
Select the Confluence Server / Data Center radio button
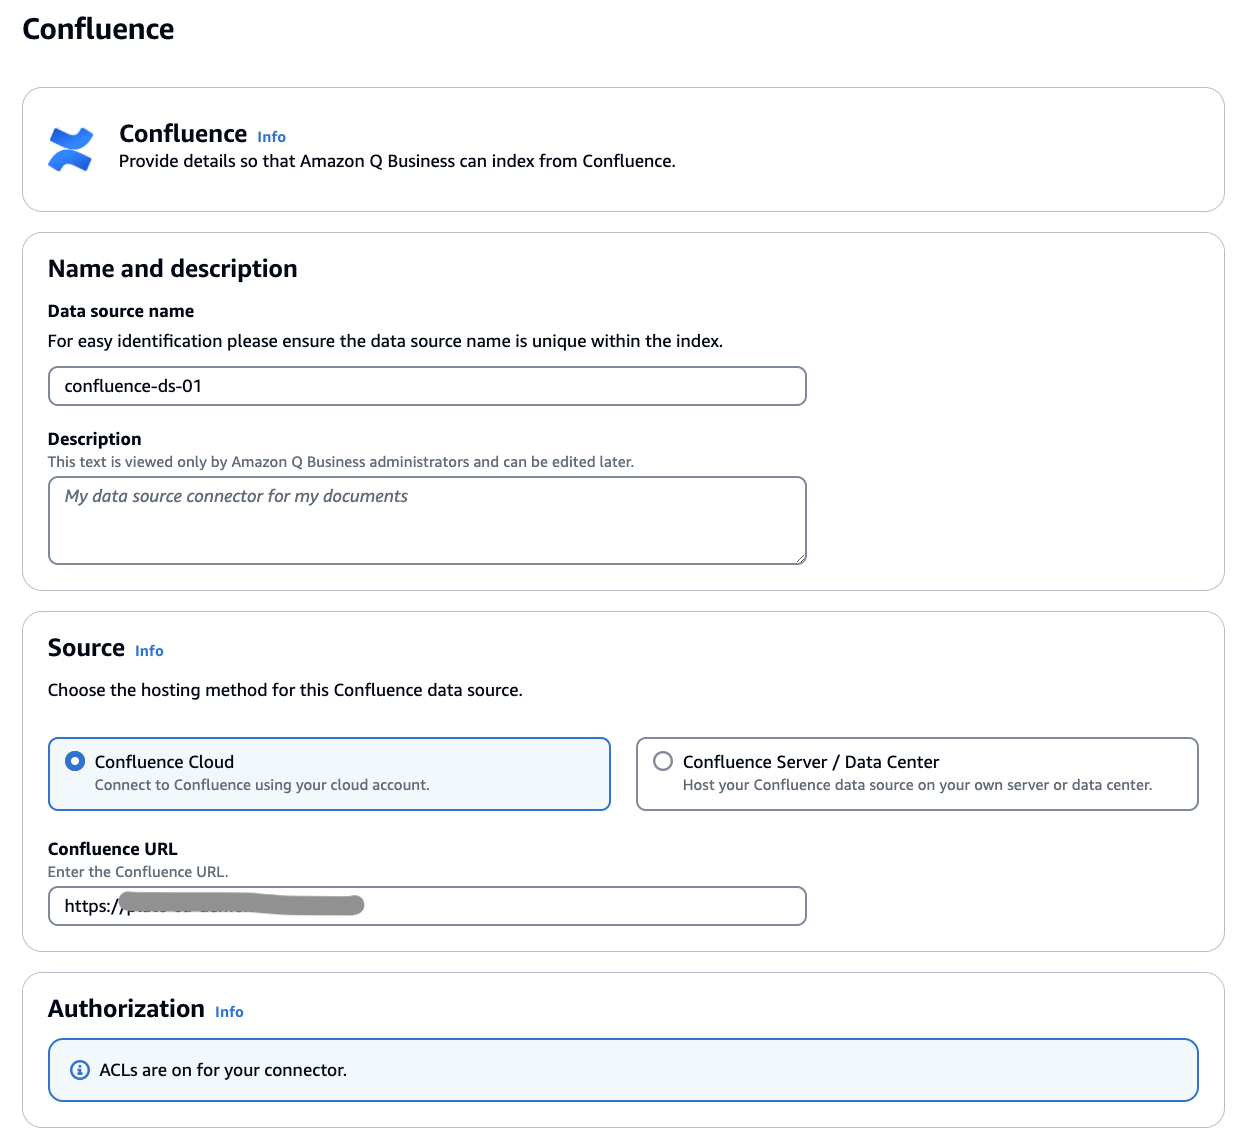click(663, 761)
